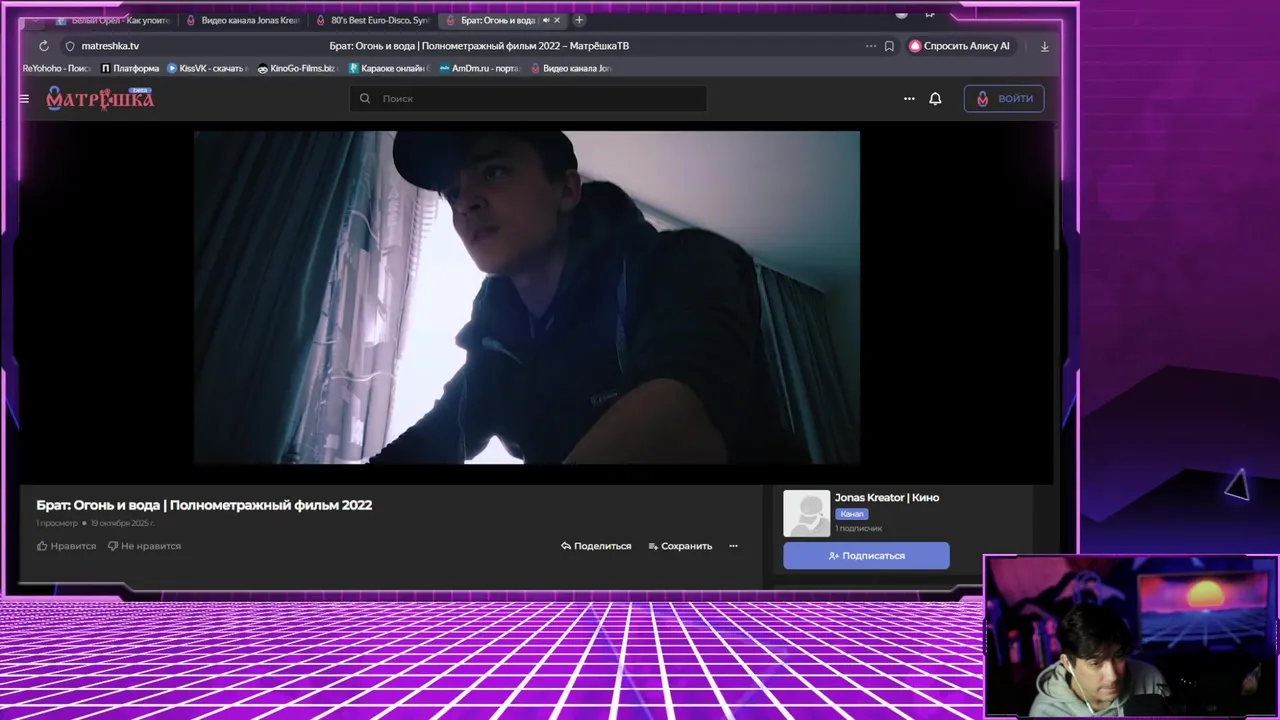Open the address bar three-dot options
The width and height of the screenshot is (1280, 720).
click(871, 46)
